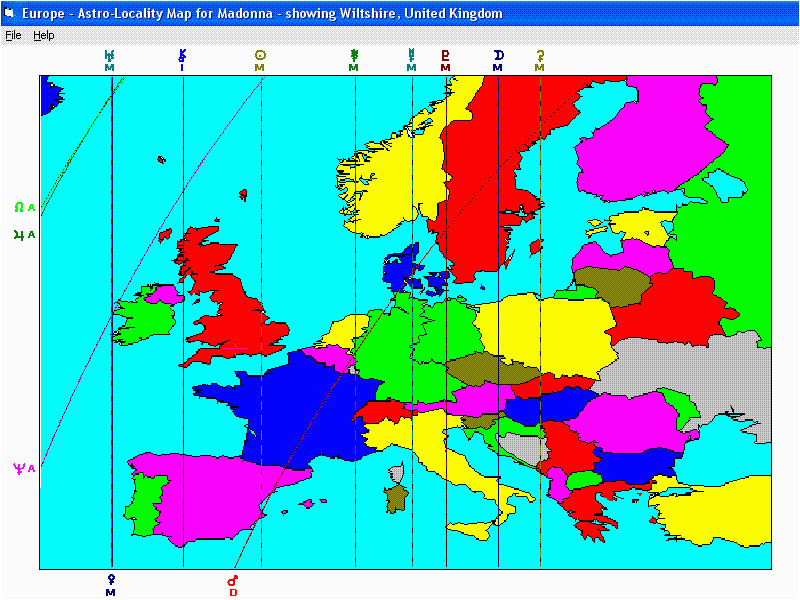Image resolution: width=800 pixels, height=600 pixels.
Task: Click the olive Sun M glyph
Action: pos(260,60)
